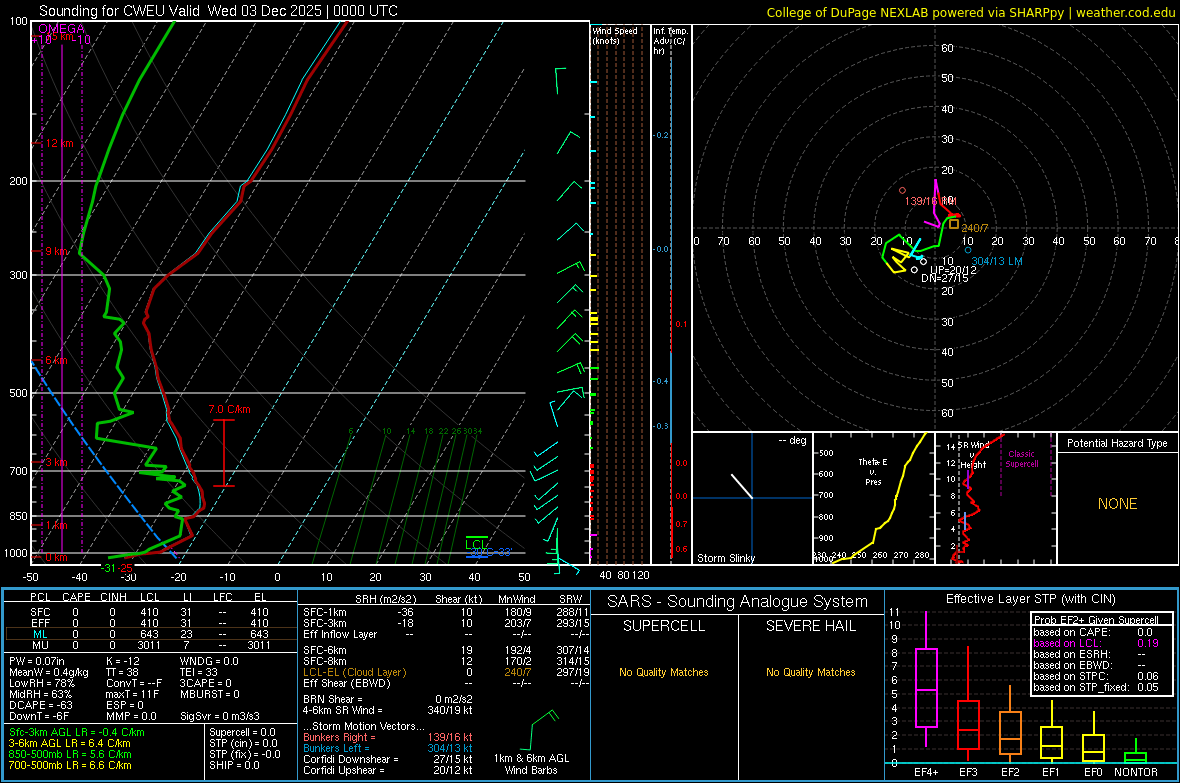Click the '12 km' height marker
1180x783 pixels.
(59, 143)
